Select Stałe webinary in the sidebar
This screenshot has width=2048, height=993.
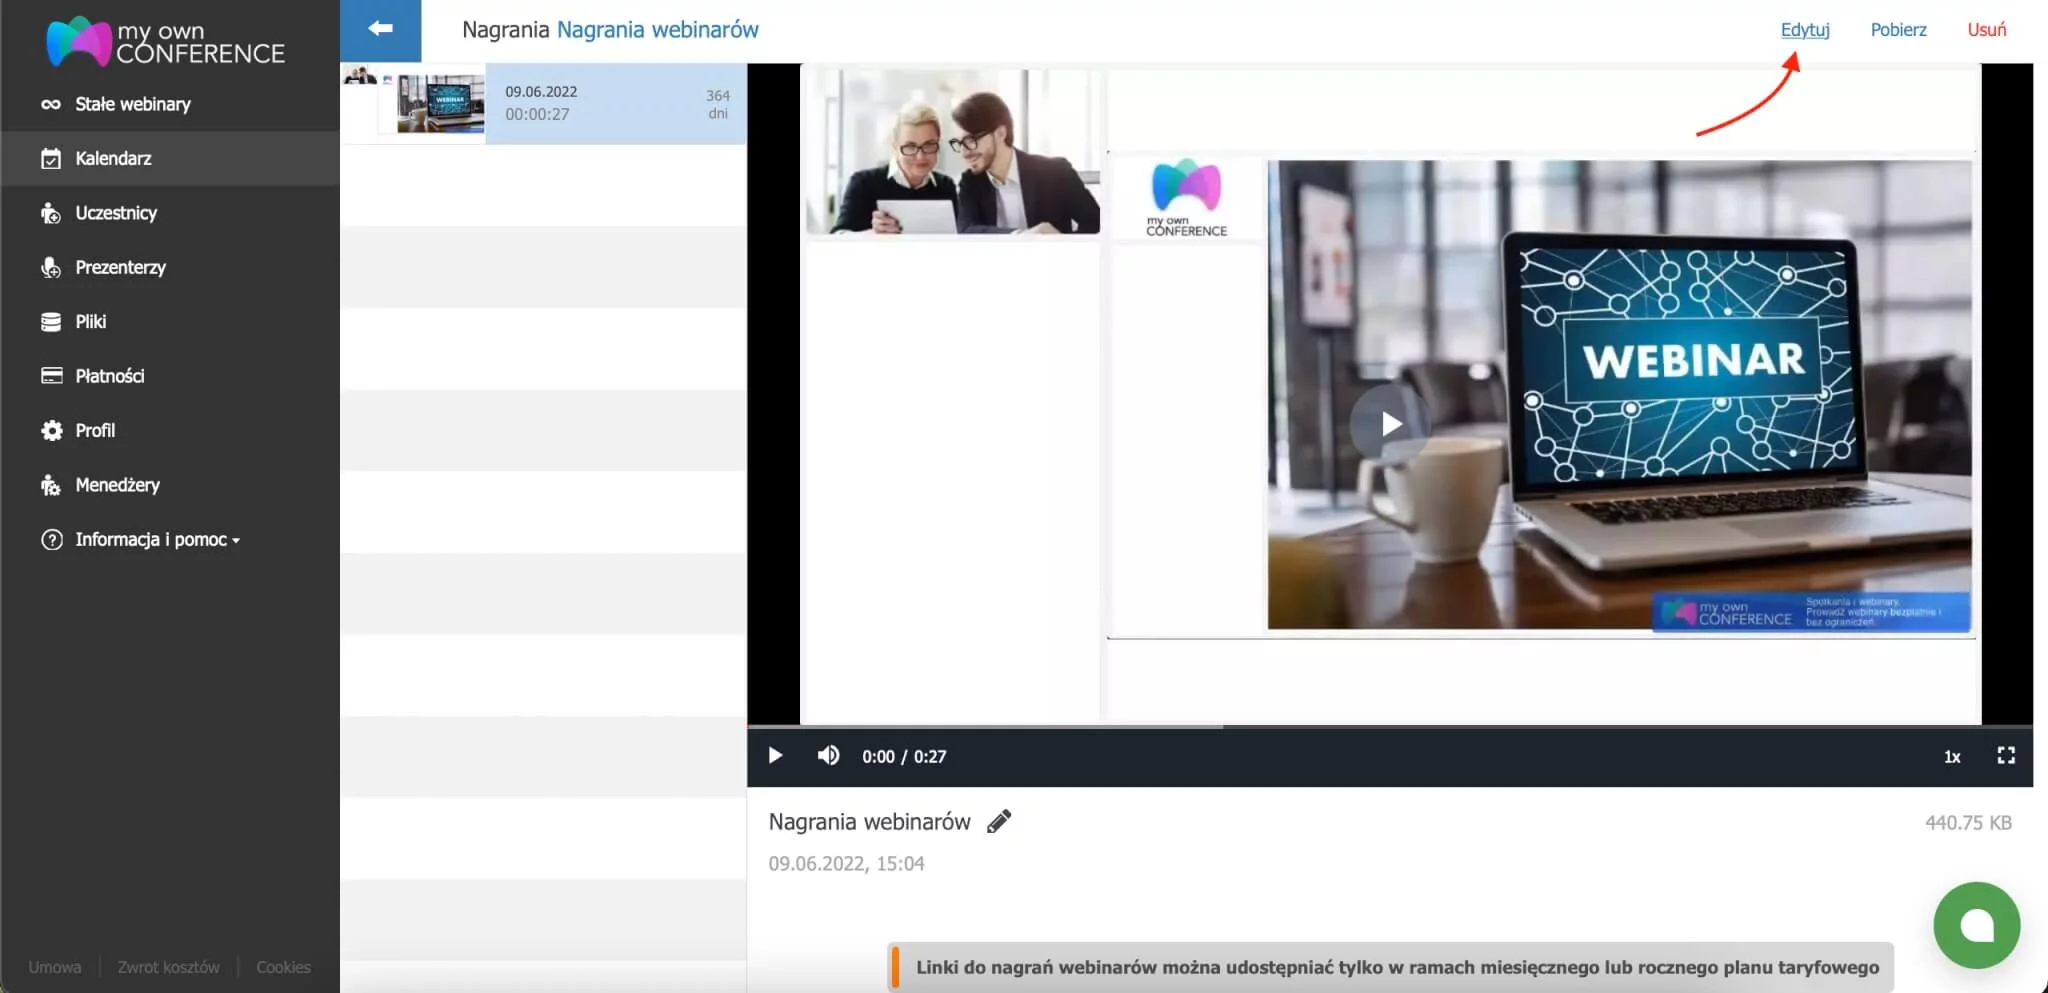pos(131,103)
